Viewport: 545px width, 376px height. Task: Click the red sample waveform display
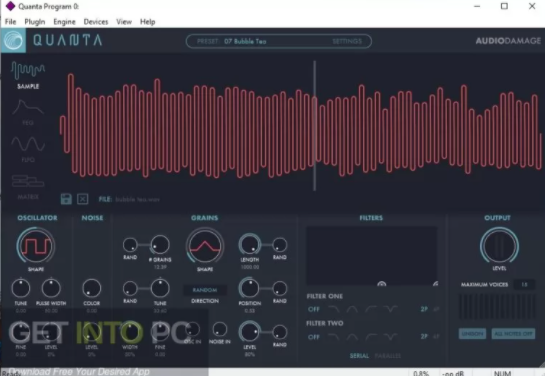coord(301,125)
